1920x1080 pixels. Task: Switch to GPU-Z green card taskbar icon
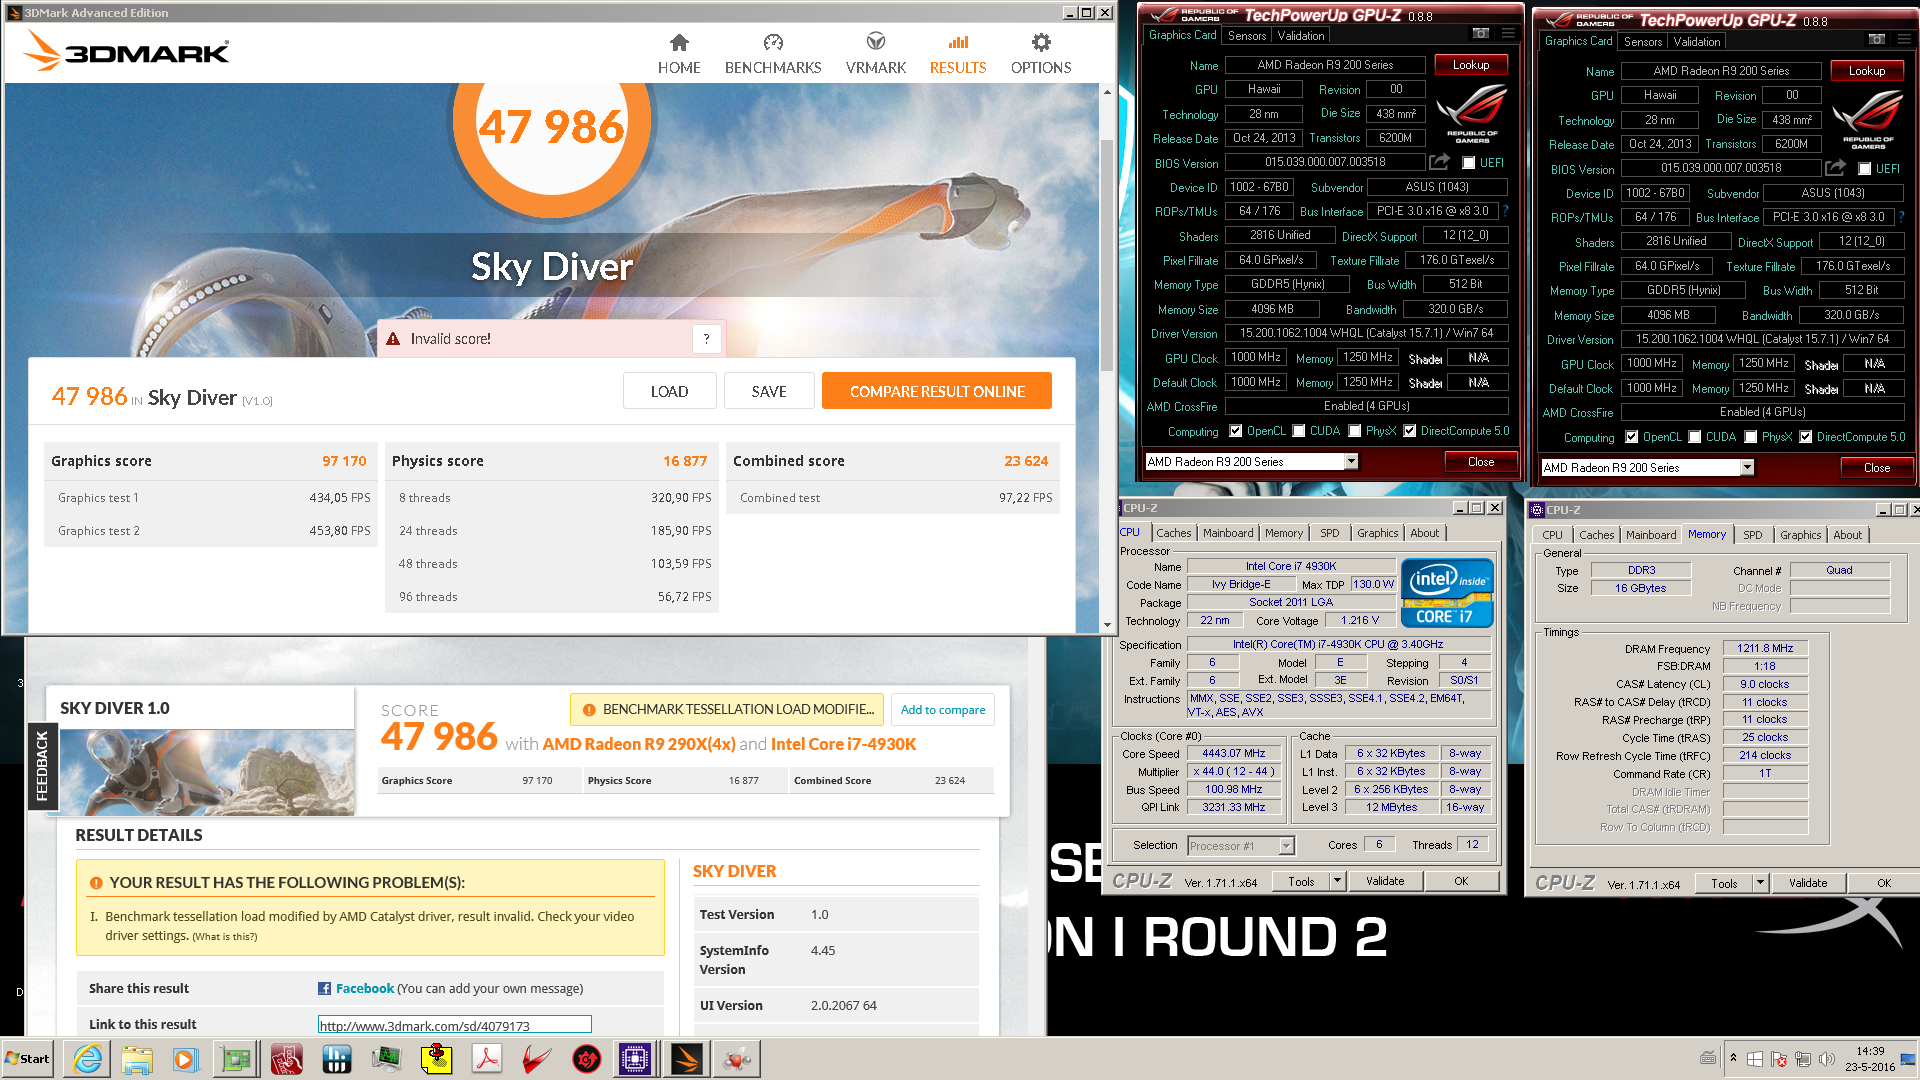236,1059
